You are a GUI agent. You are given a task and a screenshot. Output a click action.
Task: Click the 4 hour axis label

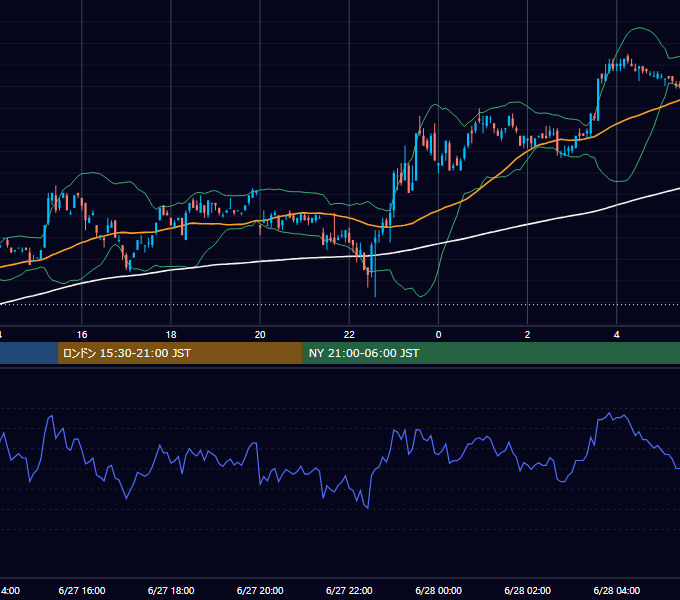point(617,335)
